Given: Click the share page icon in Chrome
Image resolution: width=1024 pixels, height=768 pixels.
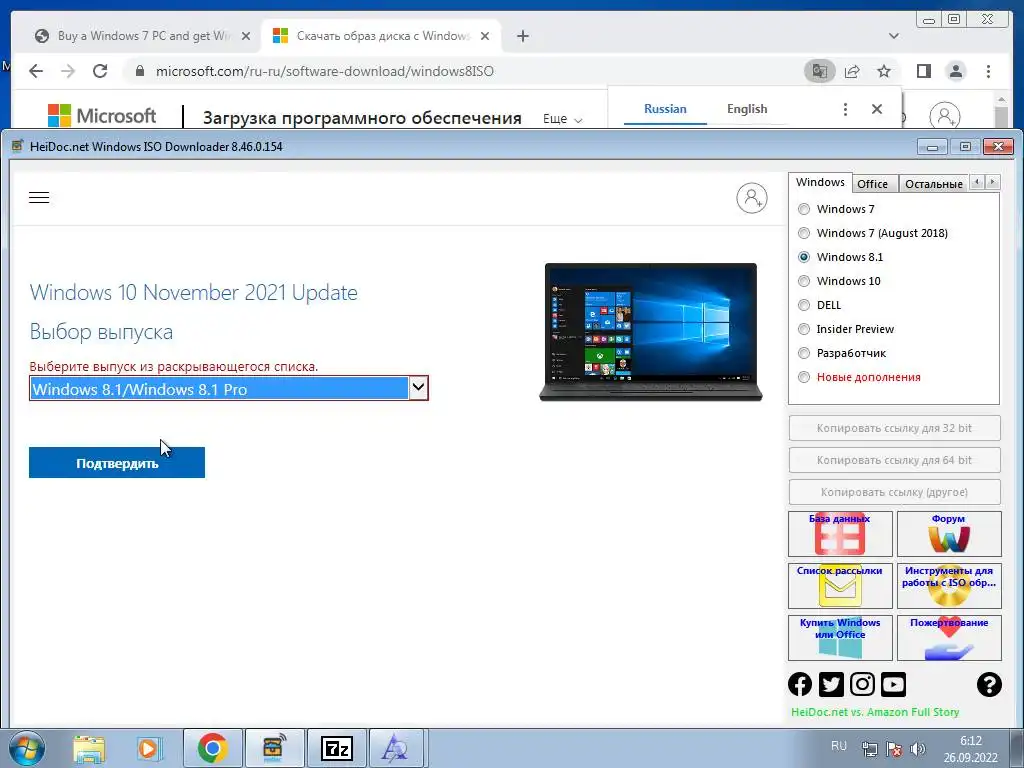Looking at the screenshot, I should (852, 71).
